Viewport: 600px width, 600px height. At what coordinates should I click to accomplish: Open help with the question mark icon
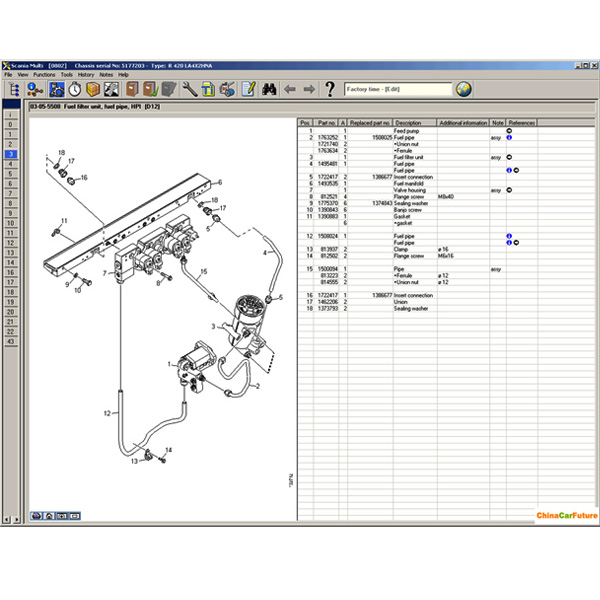pos(330,89)
